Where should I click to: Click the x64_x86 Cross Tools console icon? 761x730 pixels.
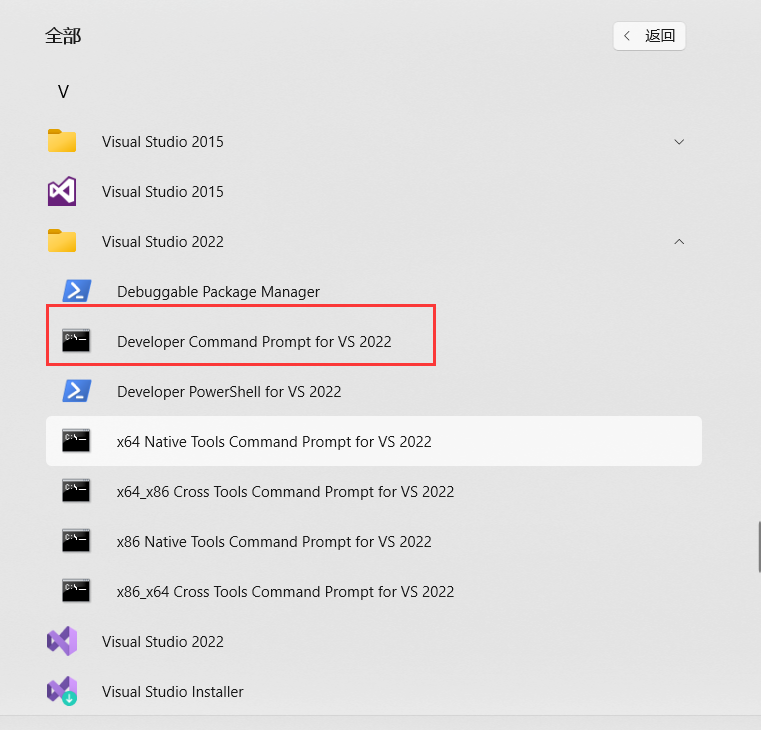tap(76, 491)
